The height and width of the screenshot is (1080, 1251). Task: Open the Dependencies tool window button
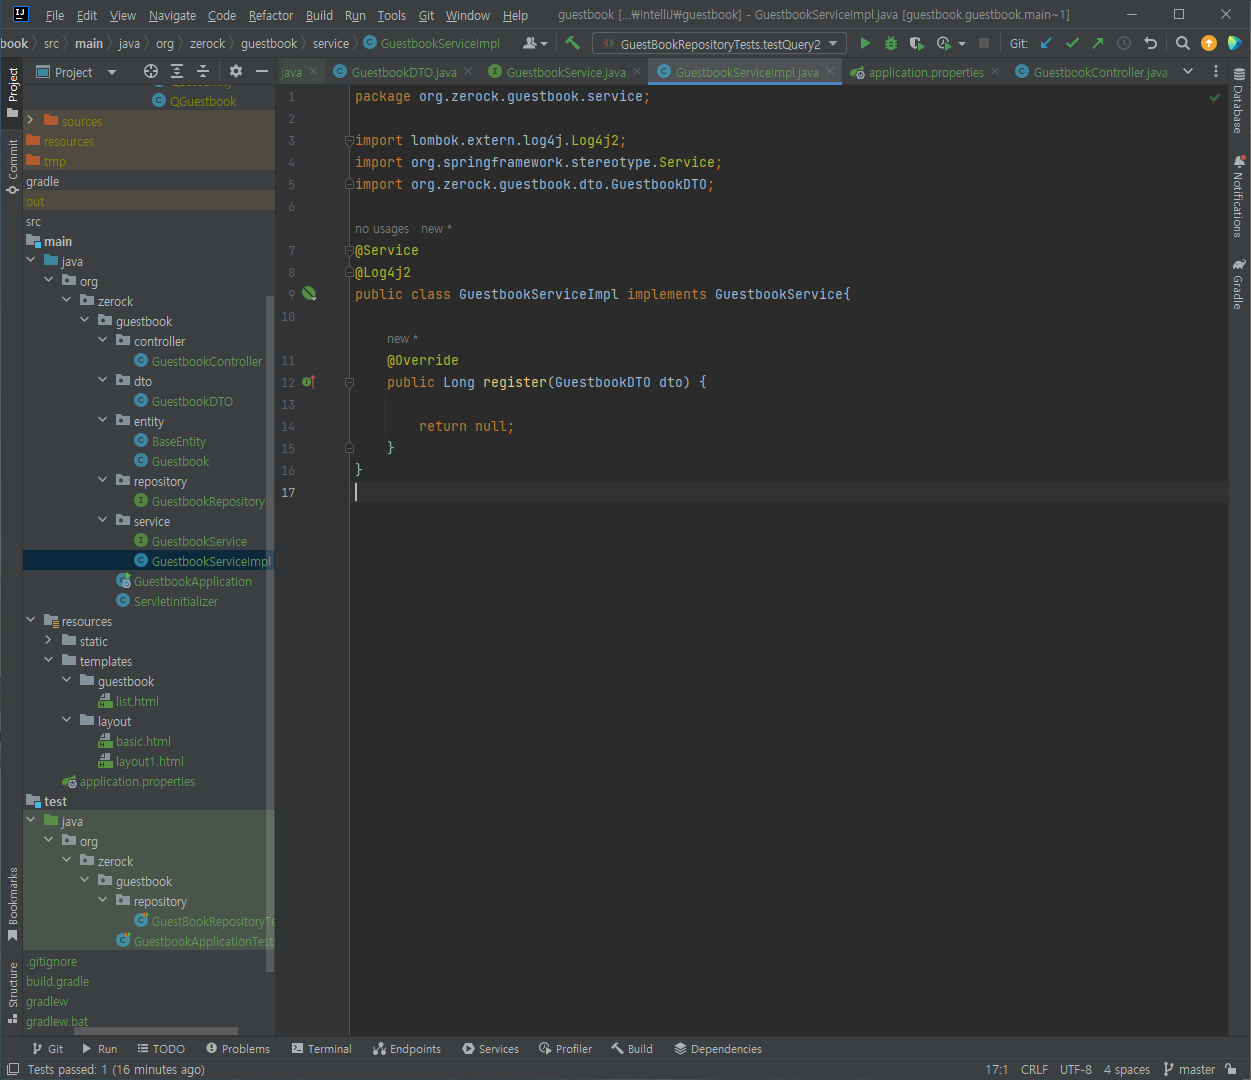point(718,1048)
